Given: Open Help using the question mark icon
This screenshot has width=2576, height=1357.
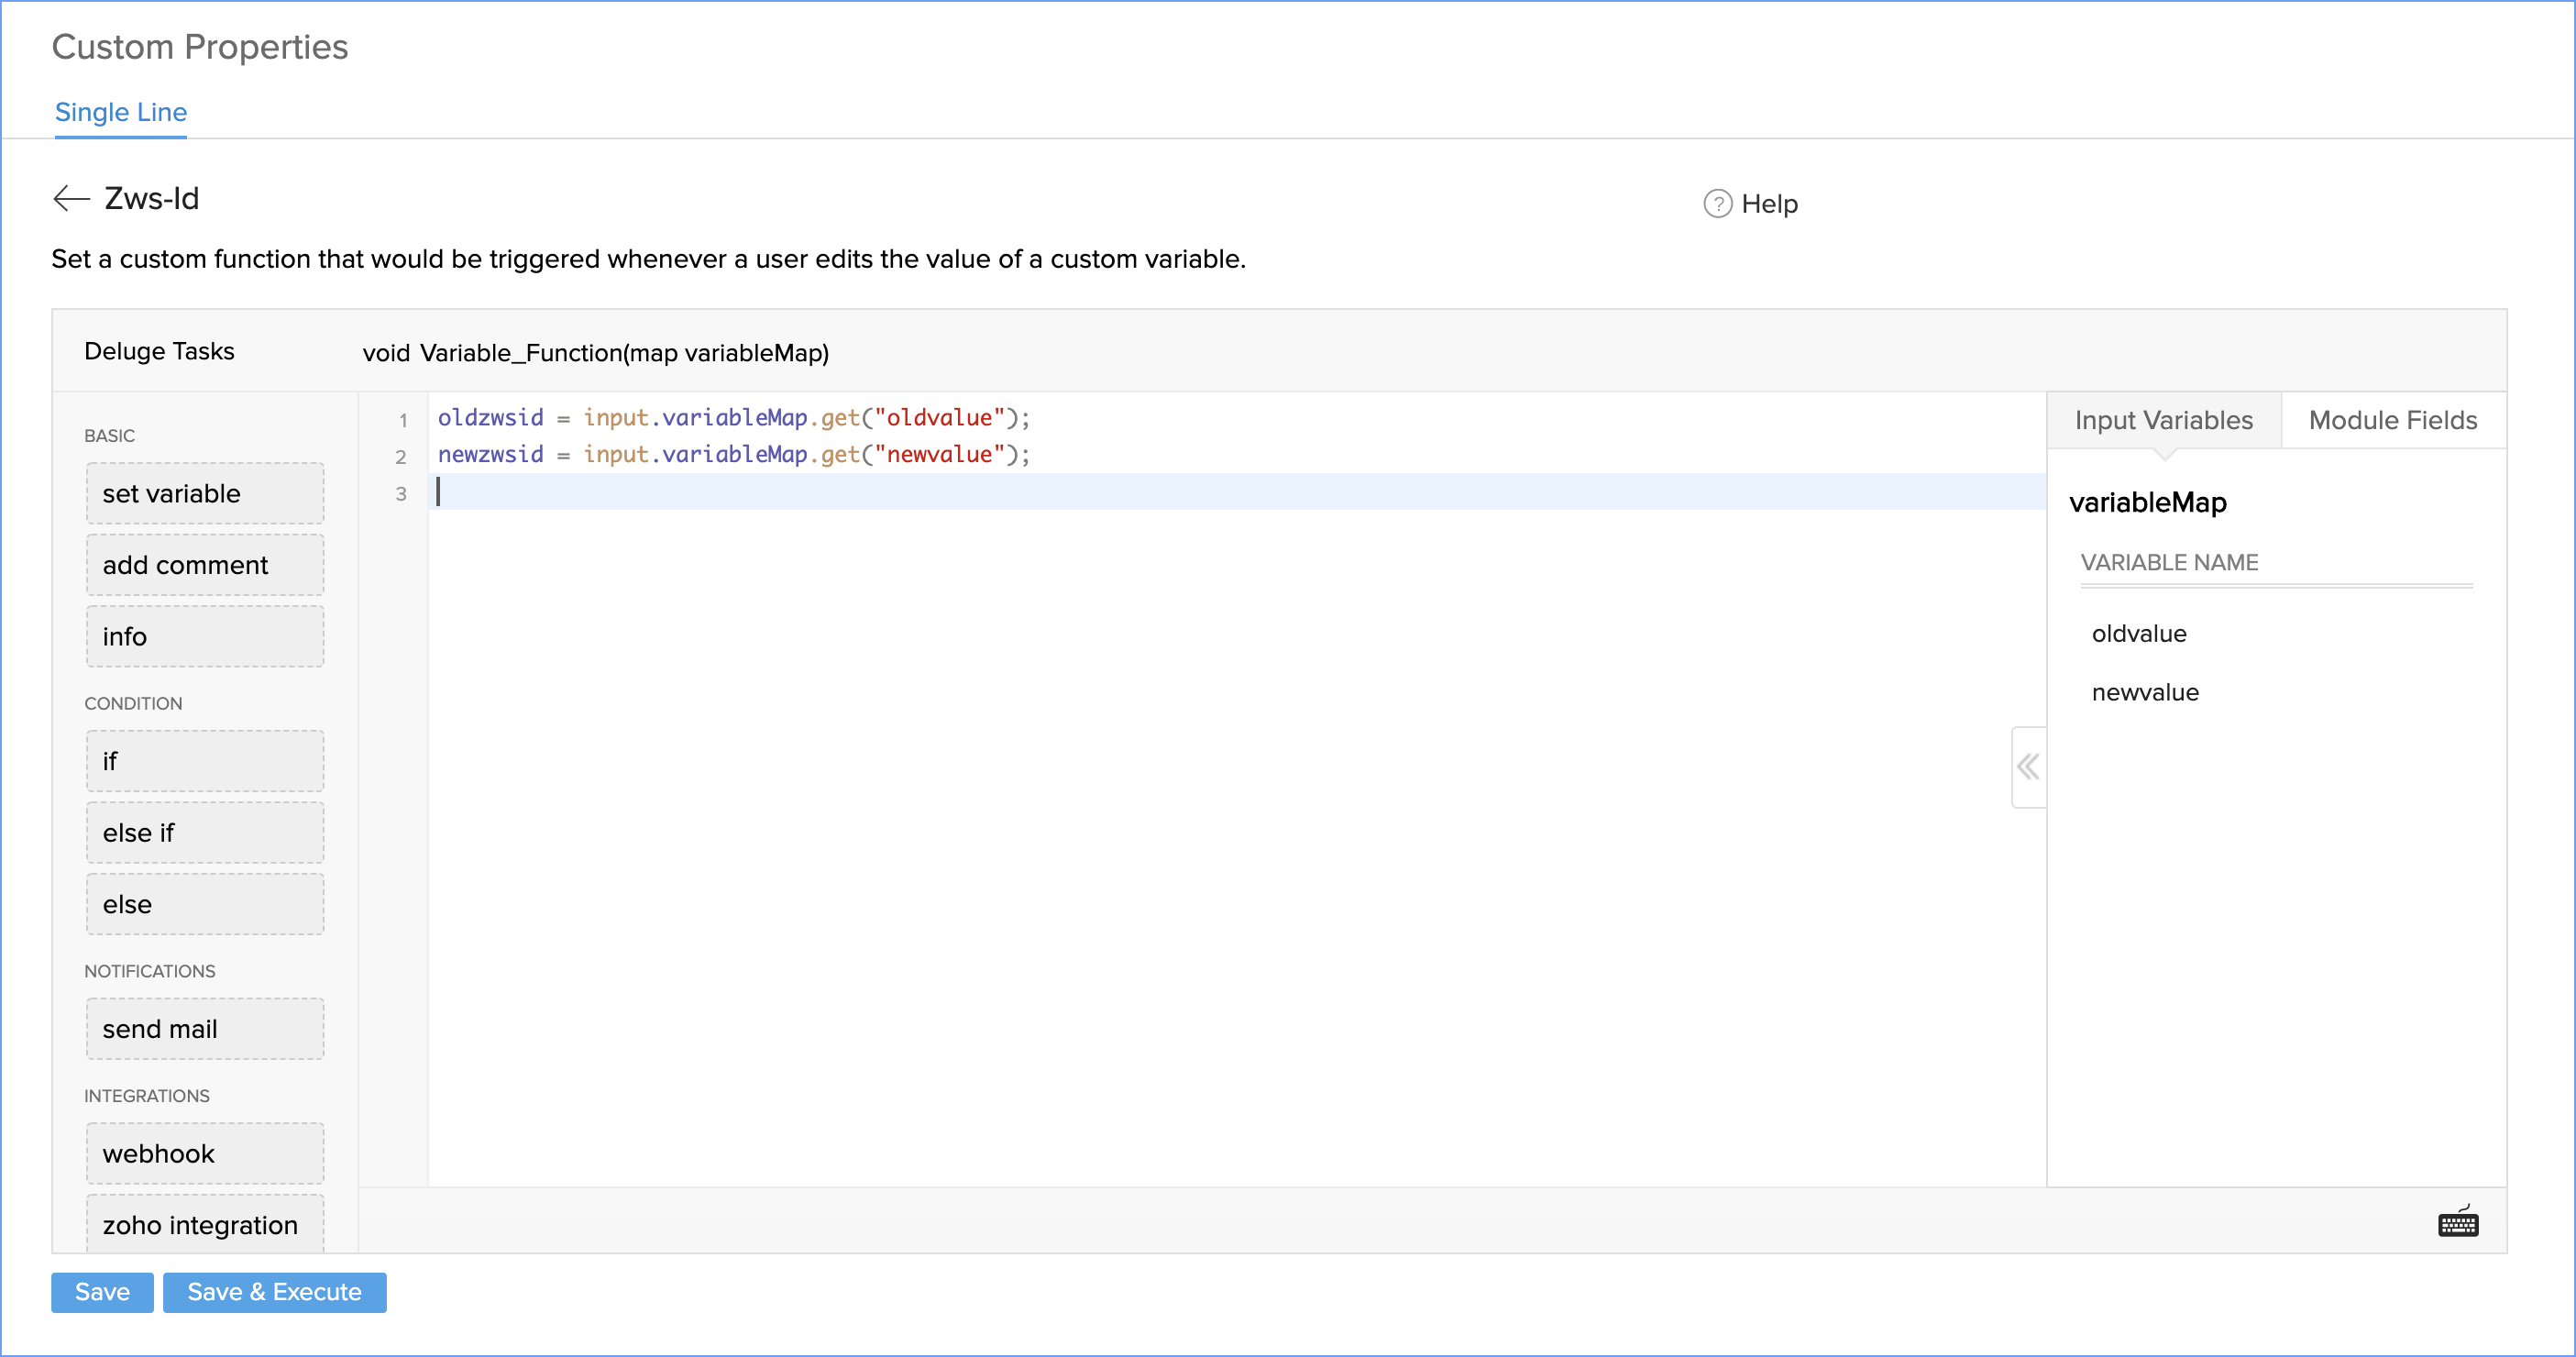Looking at the screenshot, I should [1717, 203].
